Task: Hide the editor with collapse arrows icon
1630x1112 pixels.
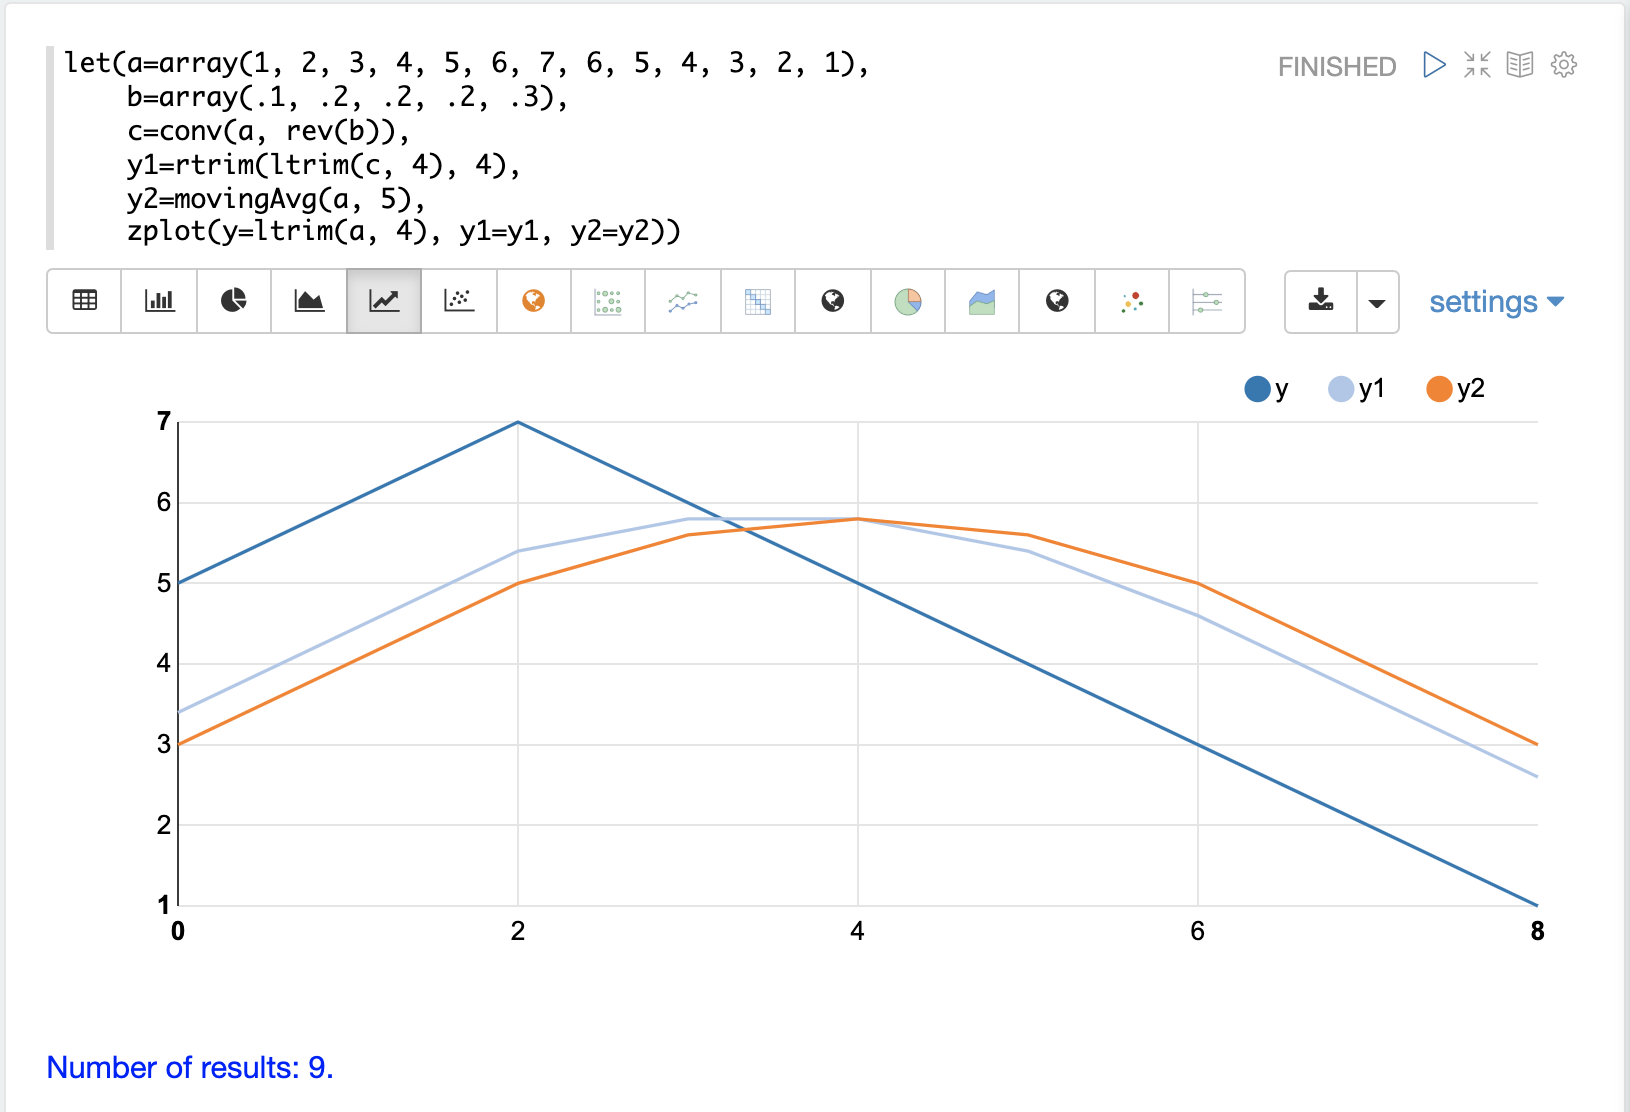Action: click(x=1477, y=65)
